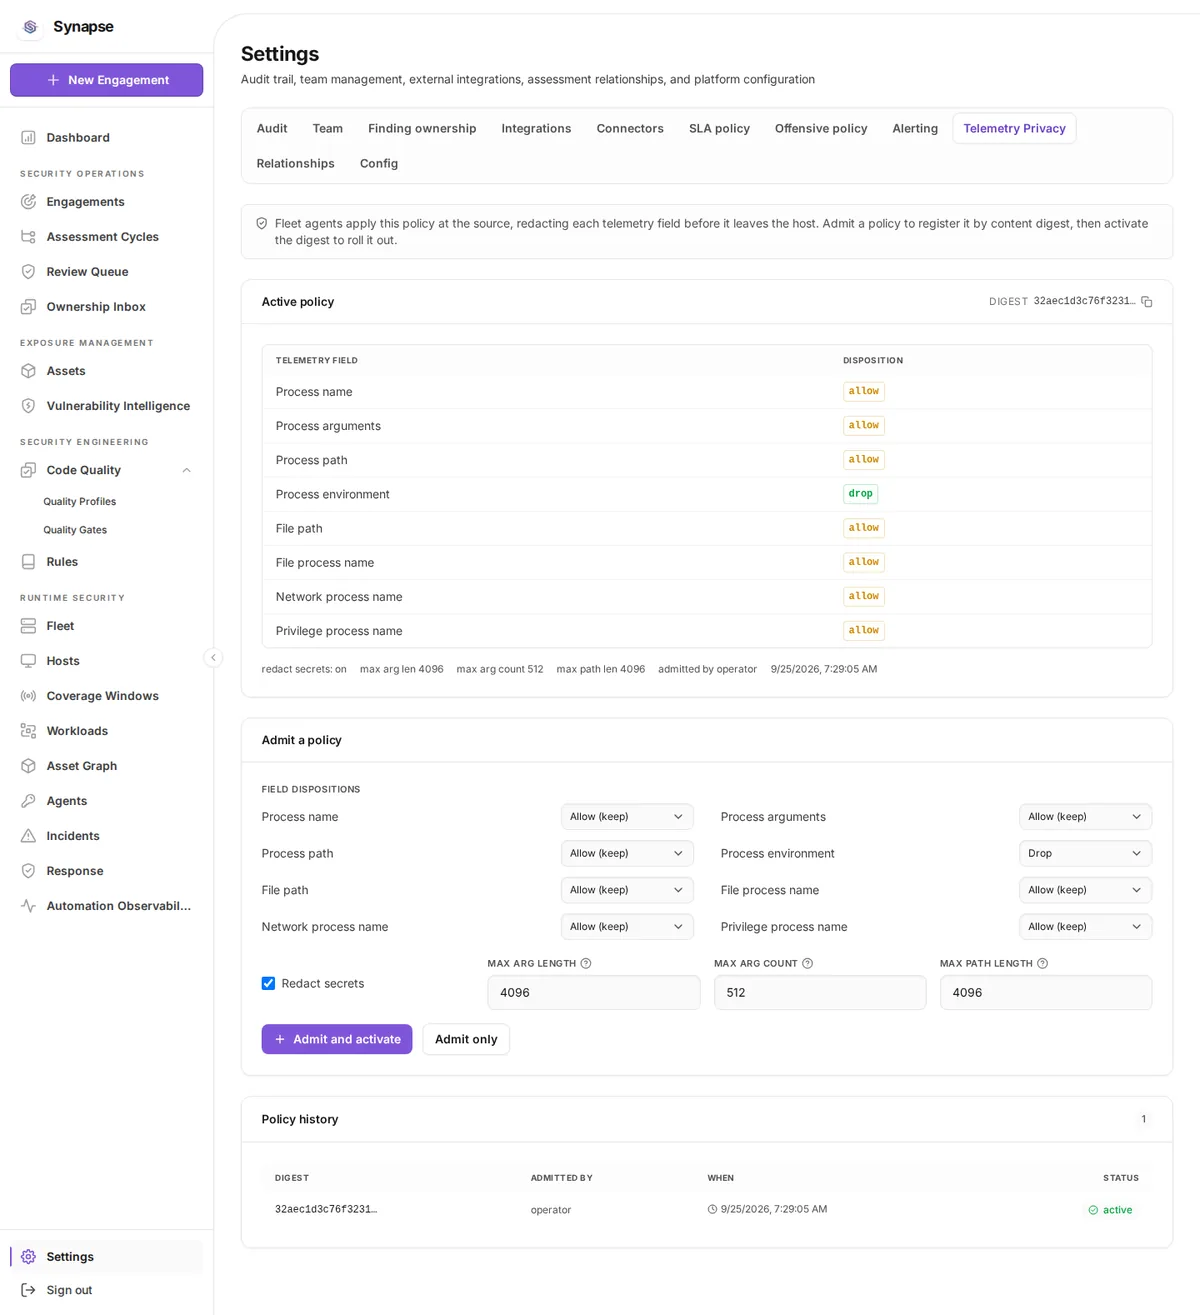Click the Code Quality icon
Image resolution: width=1200 pixels, height=1315 pixels.
click(28, 470)
